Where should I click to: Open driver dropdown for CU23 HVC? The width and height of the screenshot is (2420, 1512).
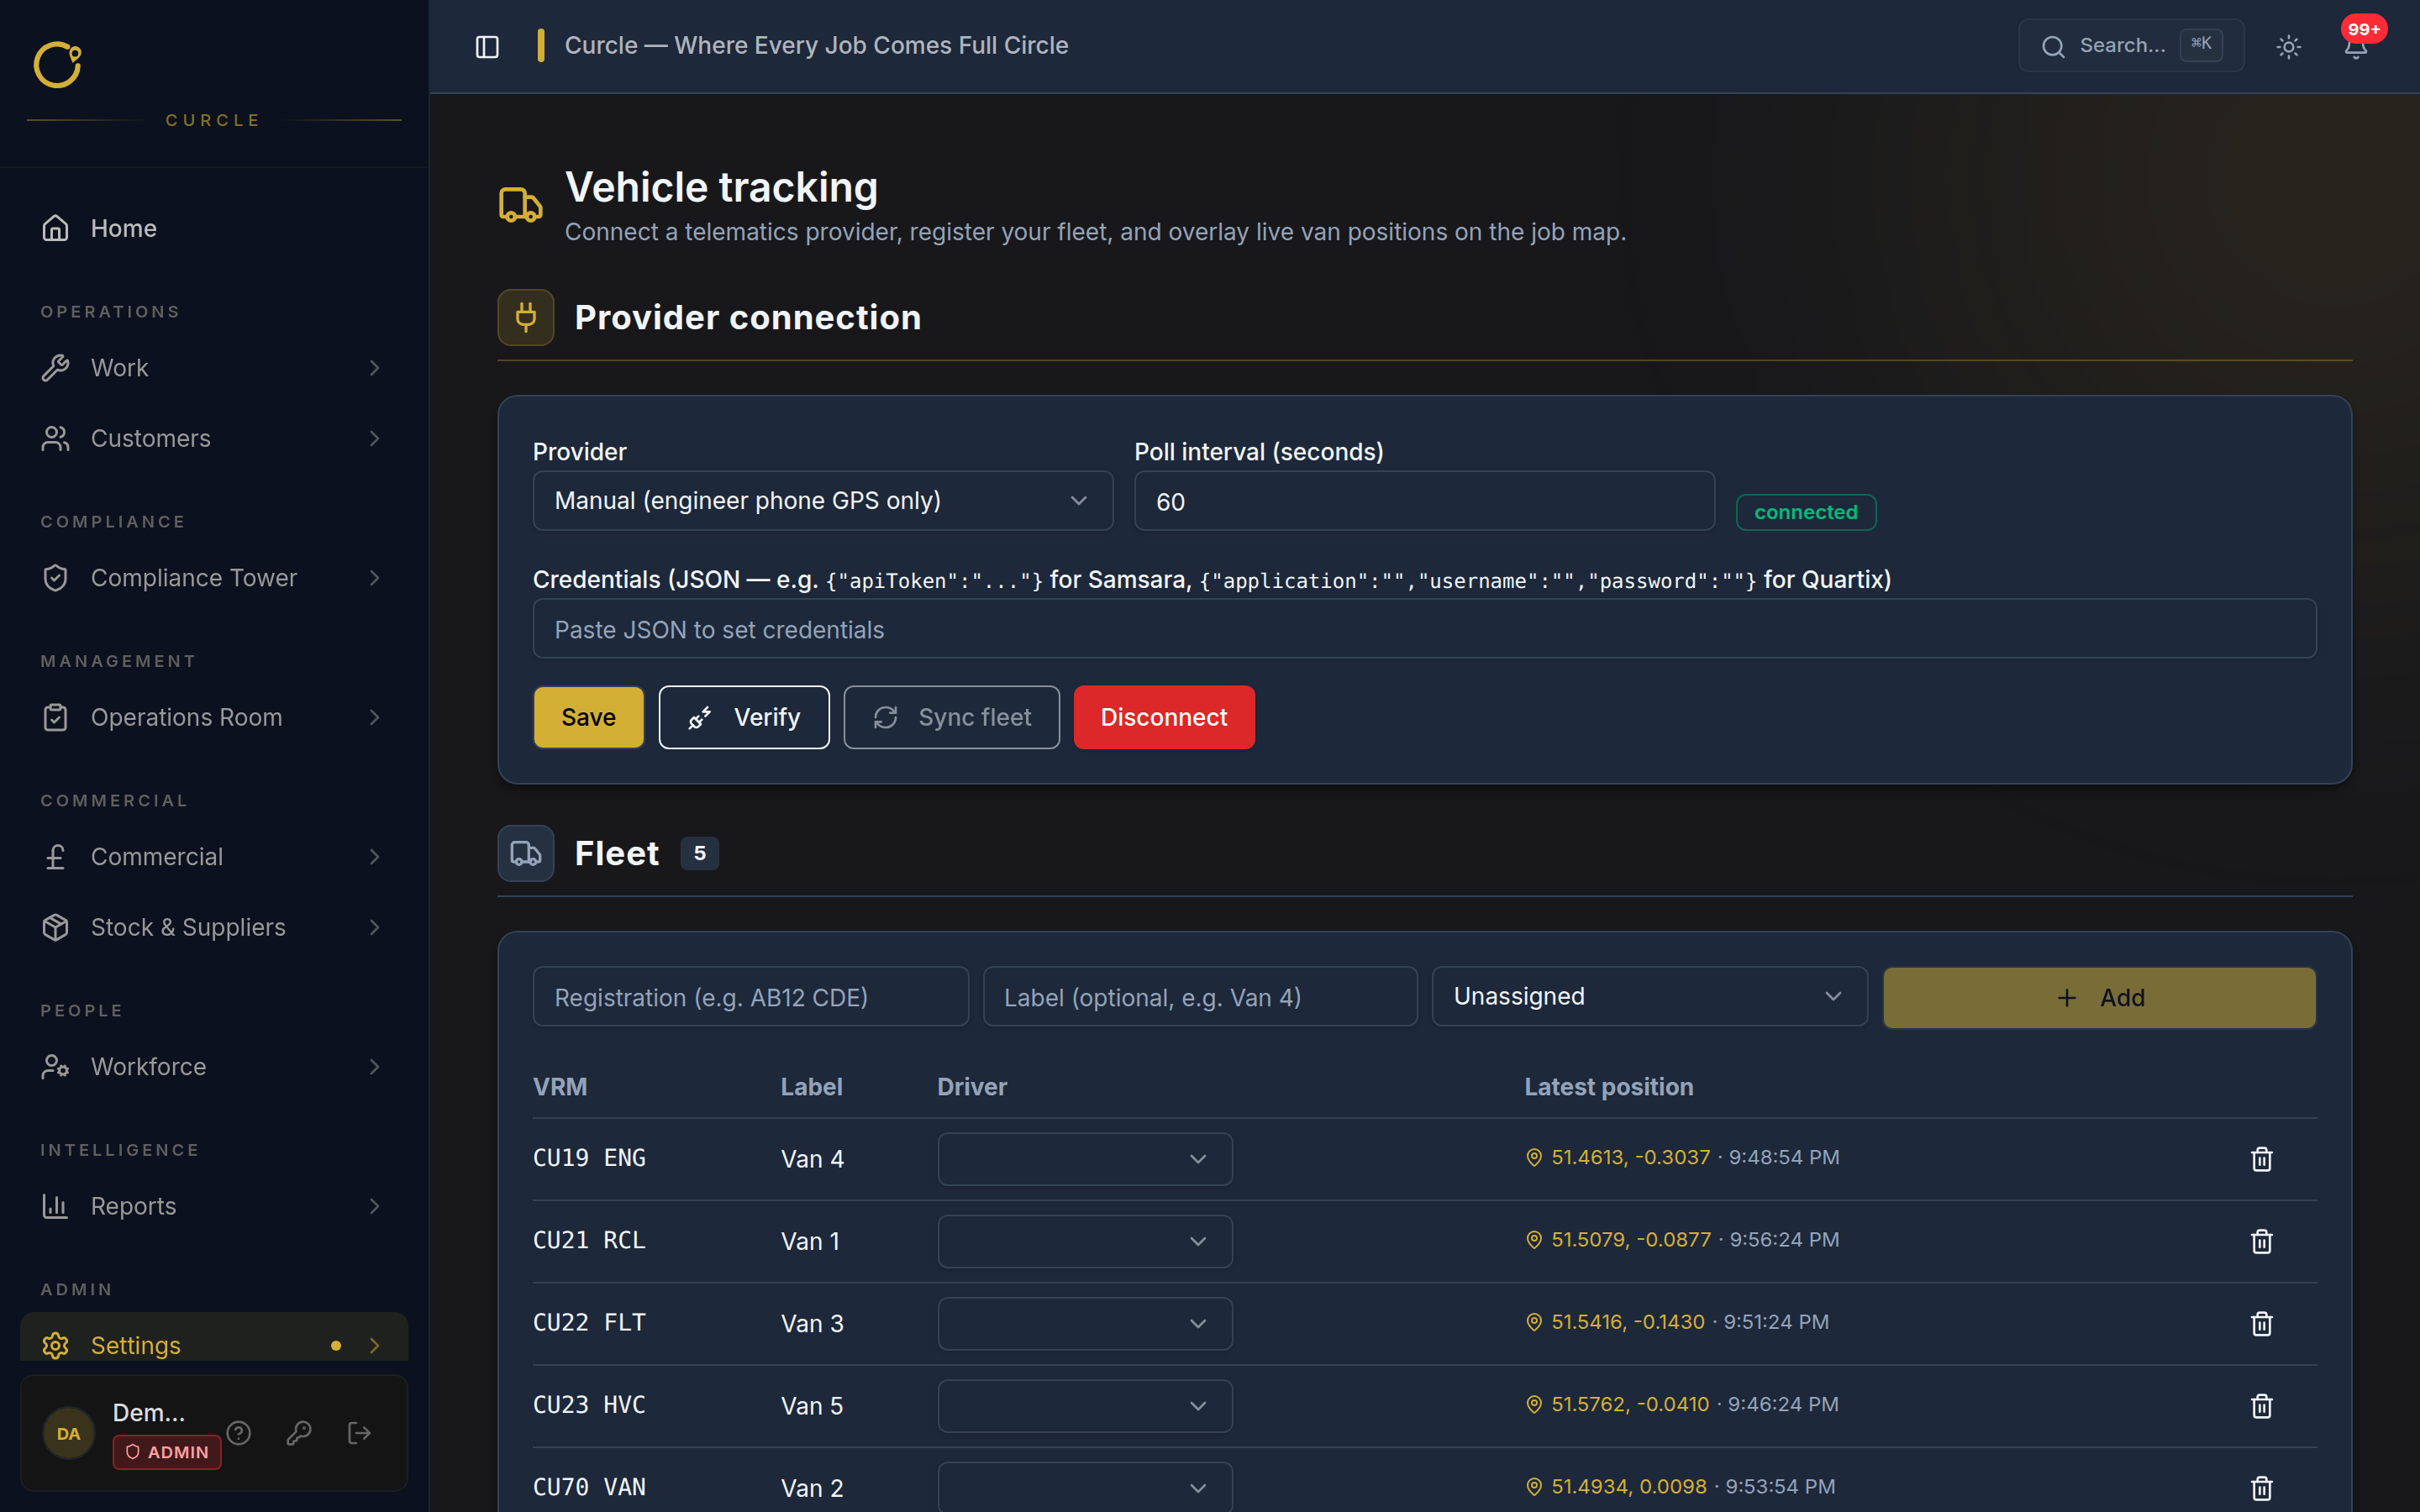point(1085,1406)
